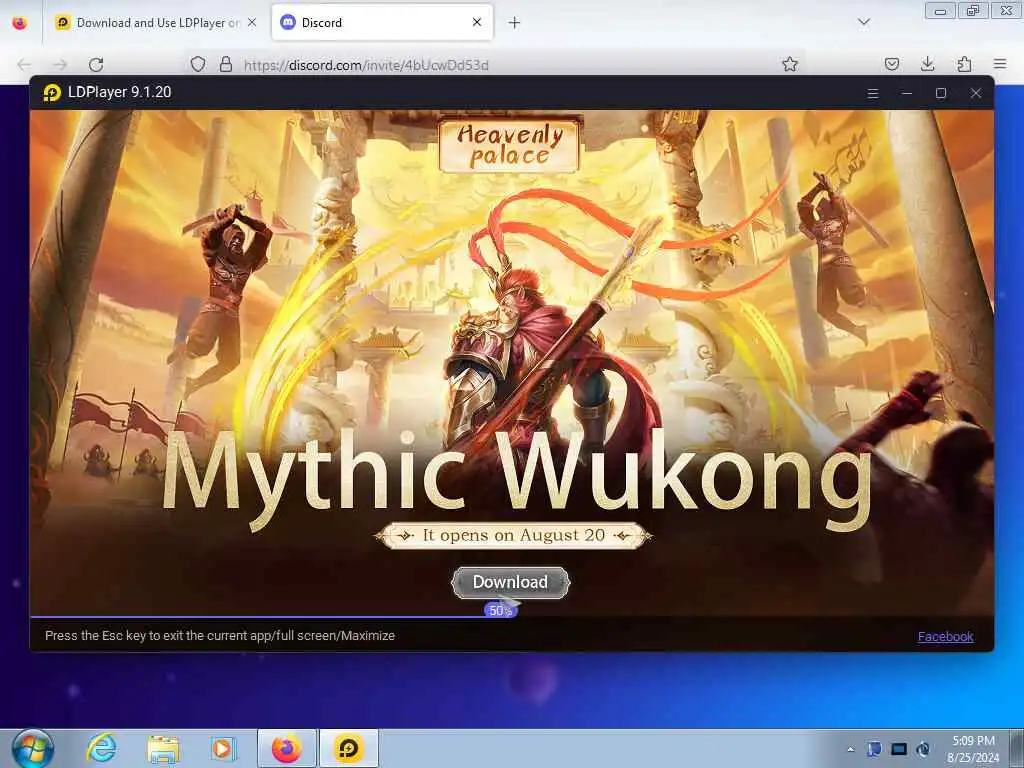Click the tracking protection shield icon
Screen dimensions: 1024x768
coord(198,64)
